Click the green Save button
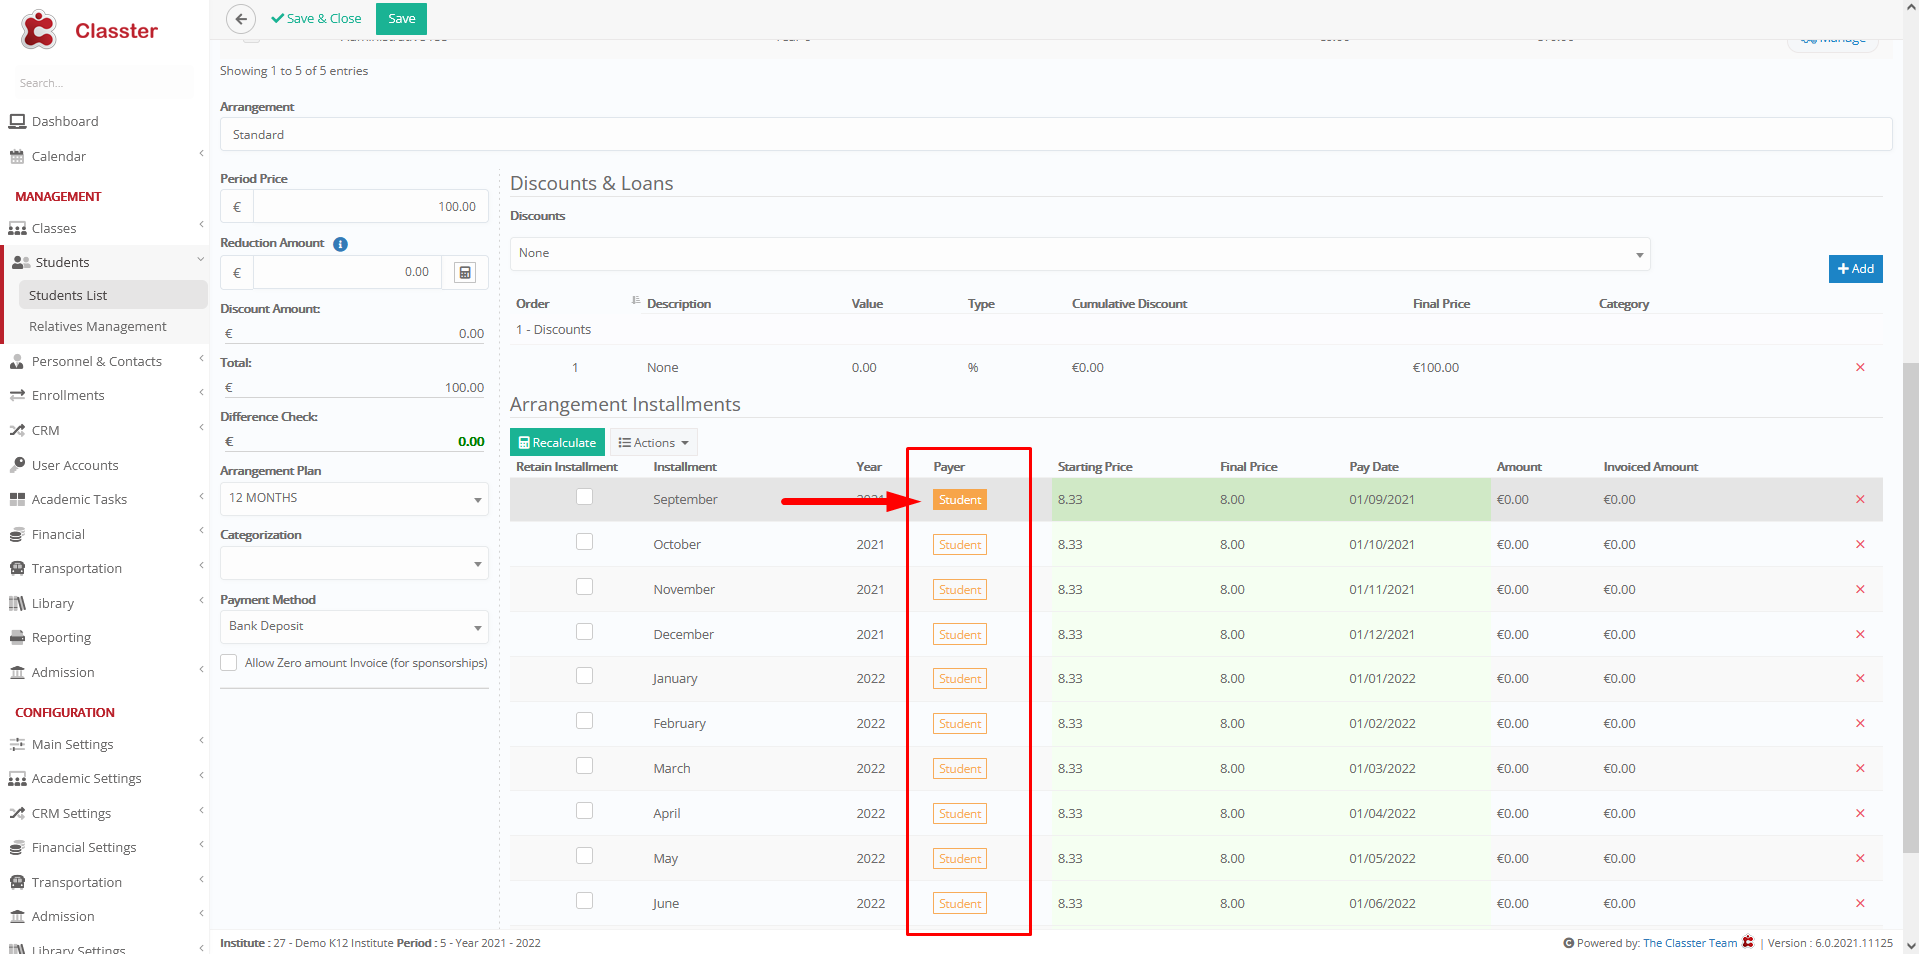The image size is (1919, 954). pos(401,19)
